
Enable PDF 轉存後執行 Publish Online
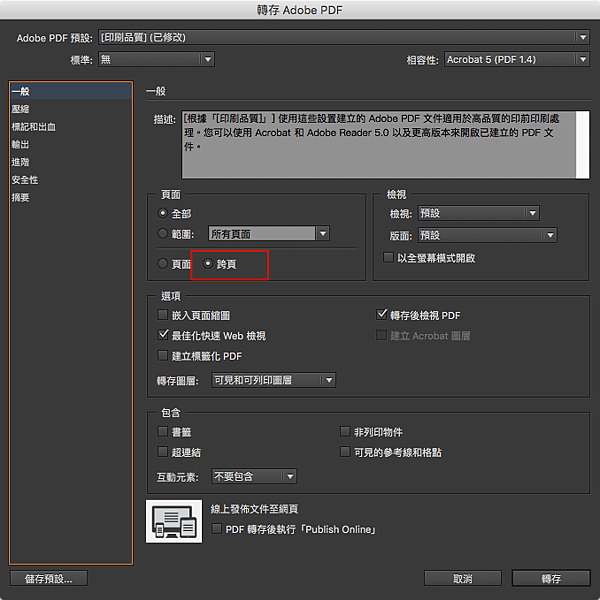217,529
